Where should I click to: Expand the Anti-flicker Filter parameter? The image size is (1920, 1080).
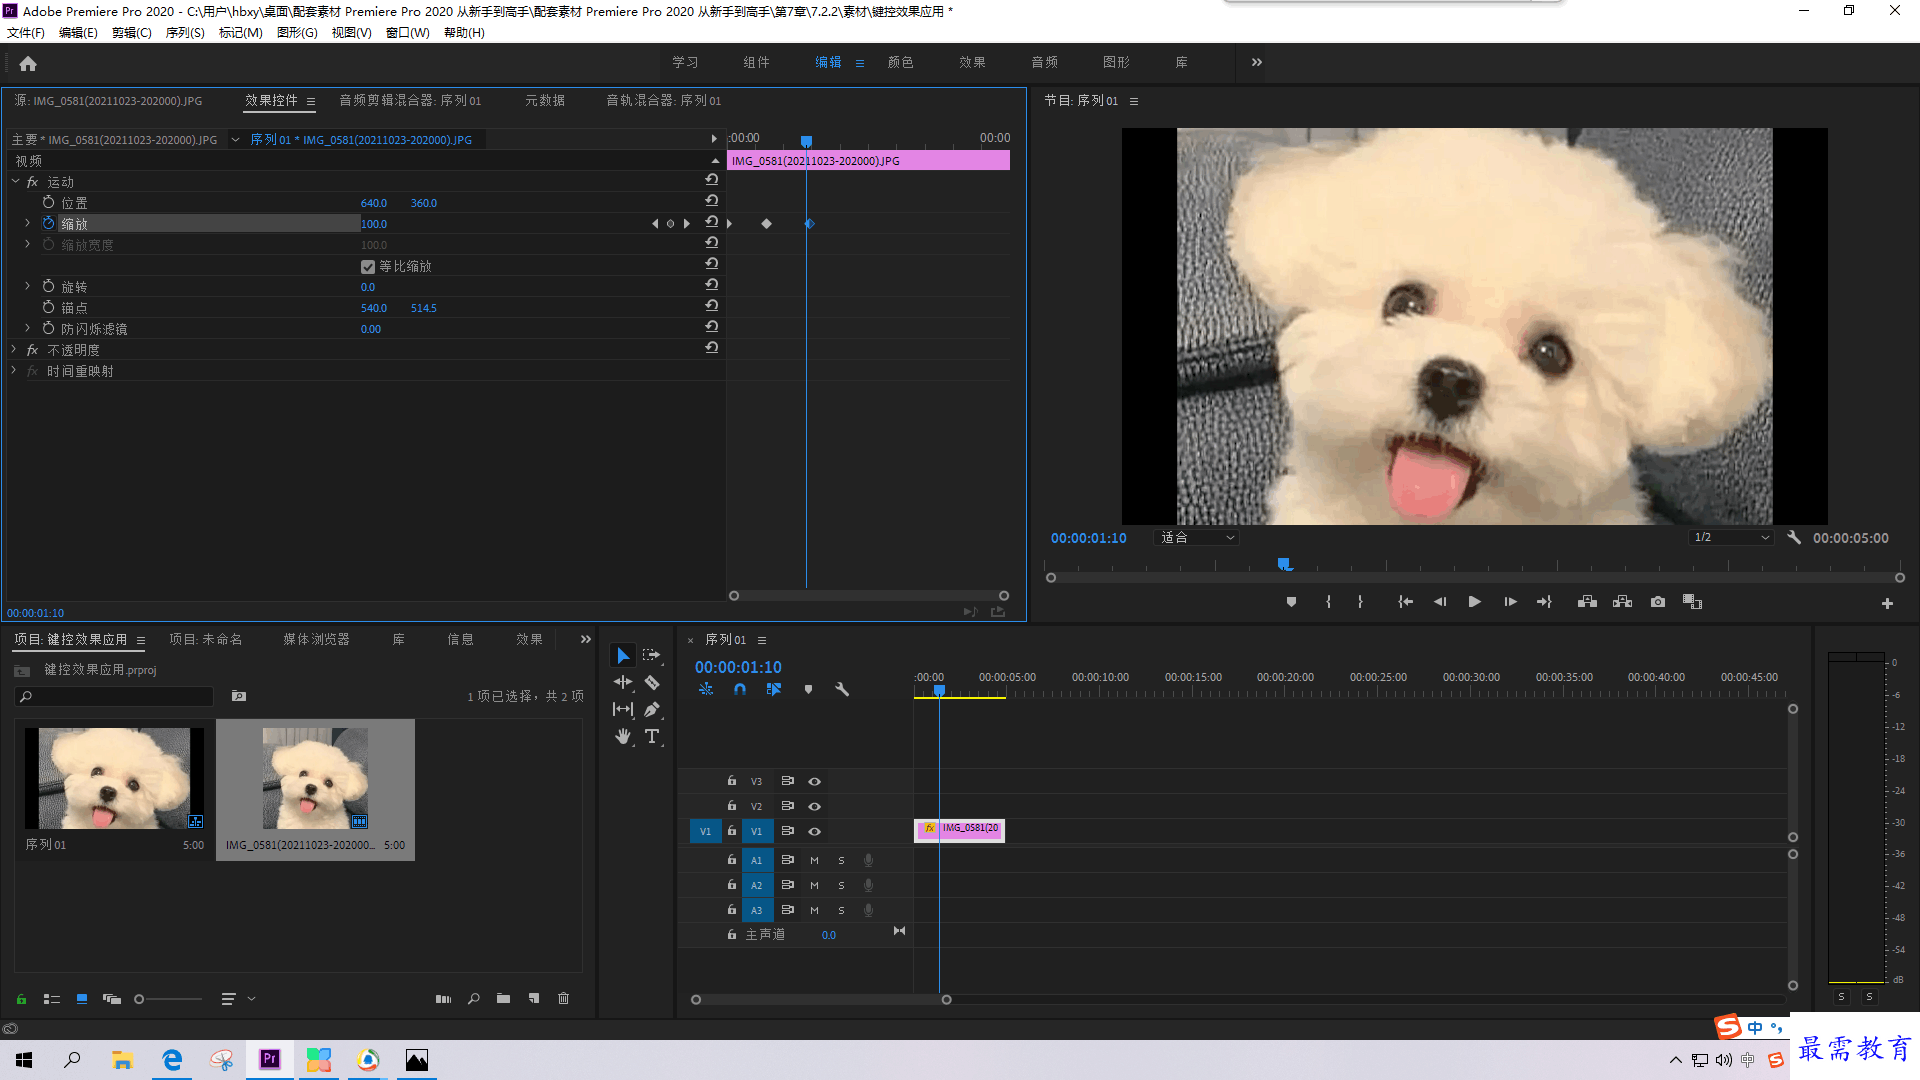(27, 328)
